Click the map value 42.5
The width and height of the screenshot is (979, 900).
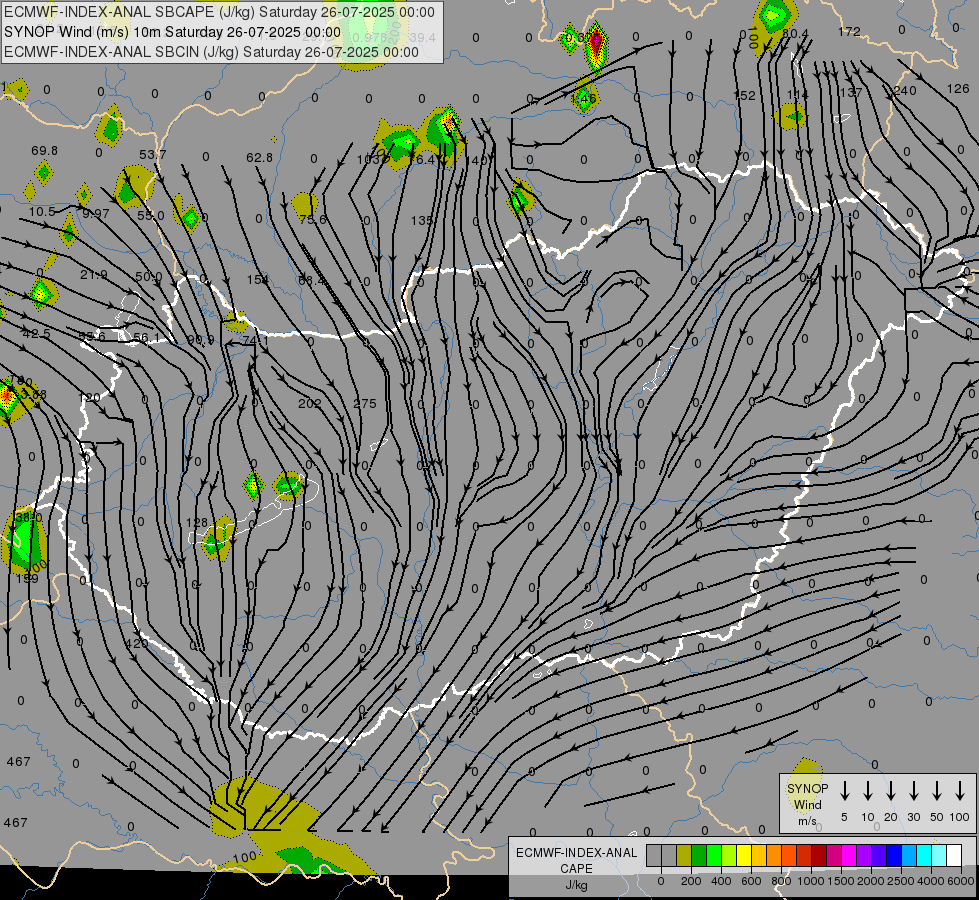point(36,334)
